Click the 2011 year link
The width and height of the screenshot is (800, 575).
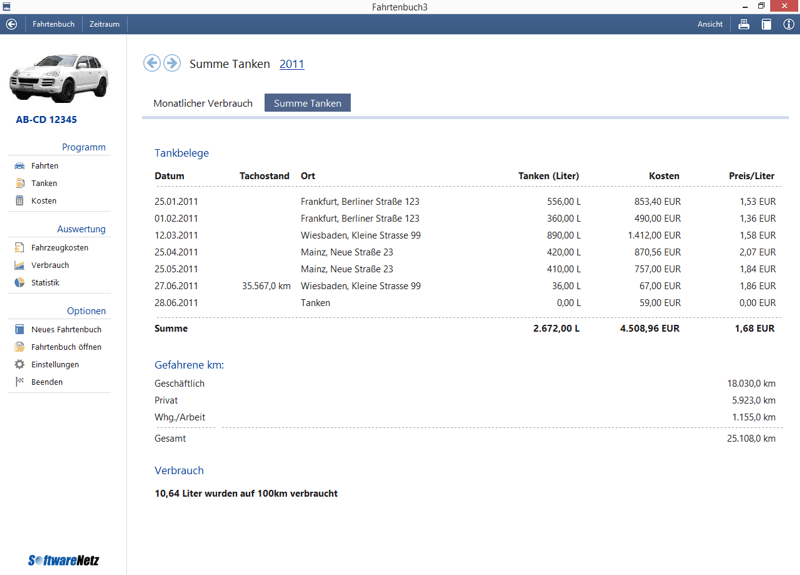click(292, 64)
